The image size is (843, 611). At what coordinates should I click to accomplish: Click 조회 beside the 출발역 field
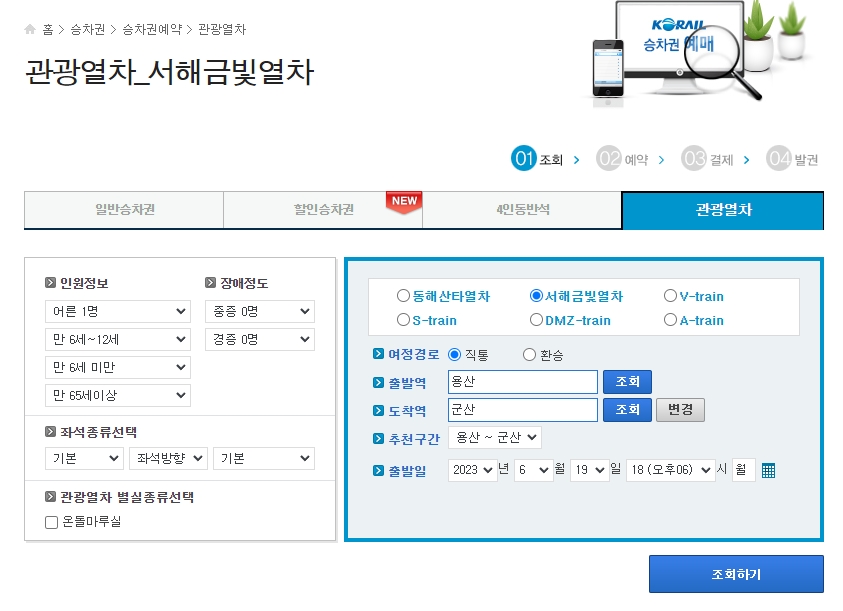tap(627, 381)
